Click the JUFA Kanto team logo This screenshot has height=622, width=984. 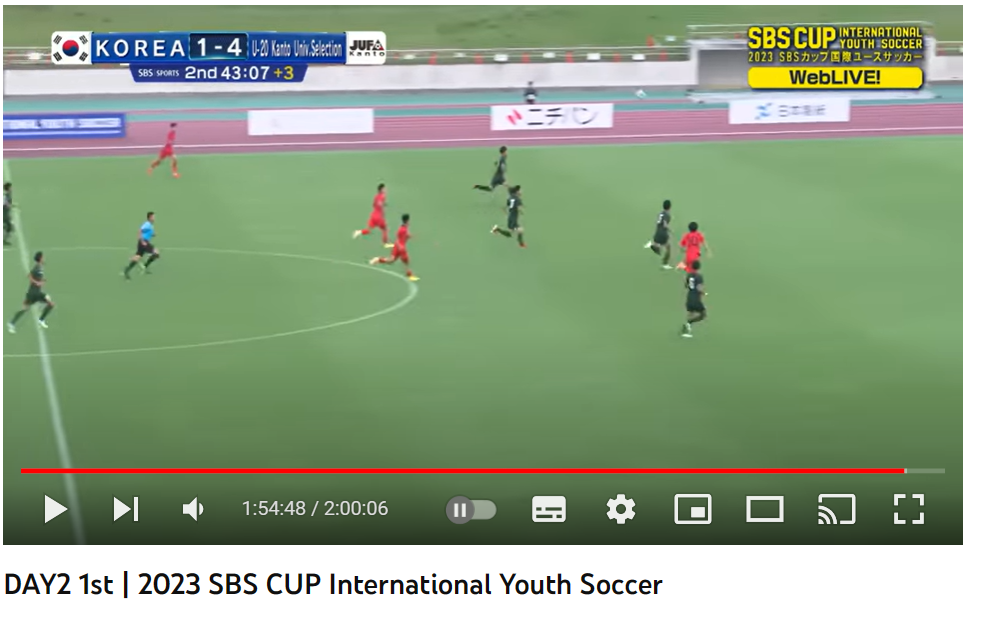pos(366,48)
